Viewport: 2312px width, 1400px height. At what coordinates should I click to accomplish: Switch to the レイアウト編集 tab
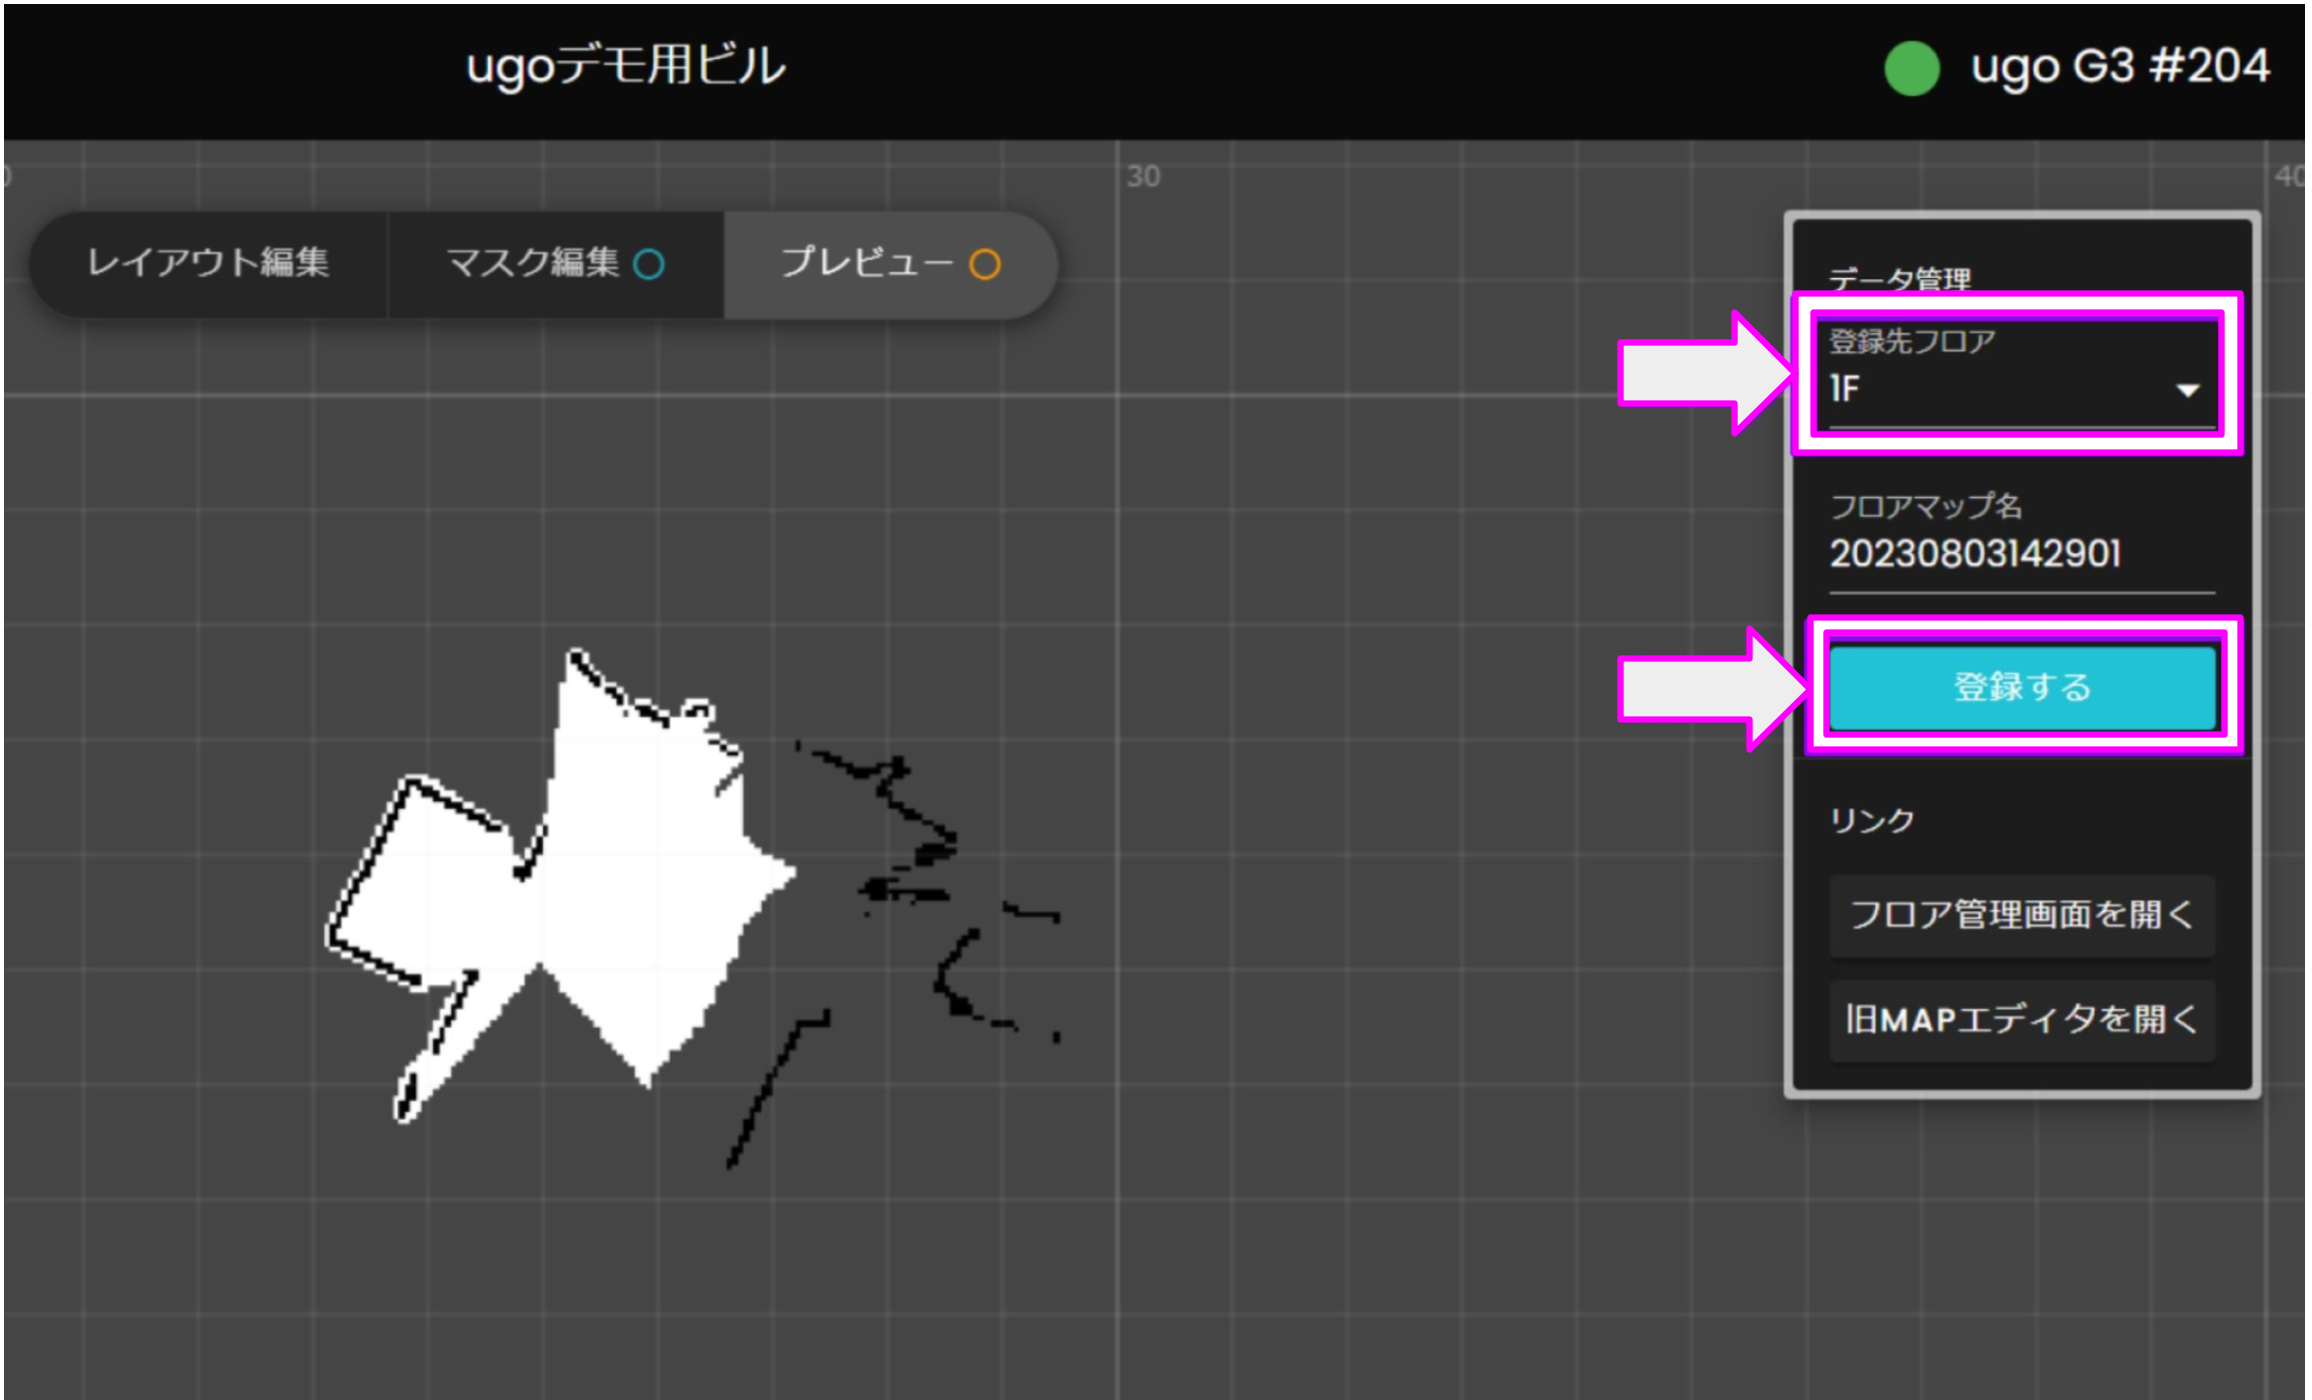(211, 262)
